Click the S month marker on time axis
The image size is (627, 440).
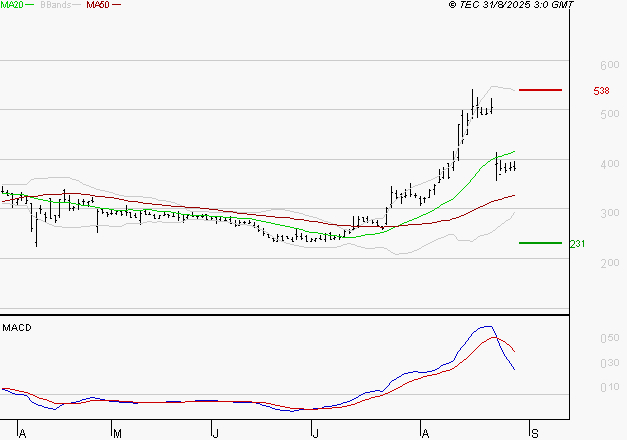tap(535, 434)
